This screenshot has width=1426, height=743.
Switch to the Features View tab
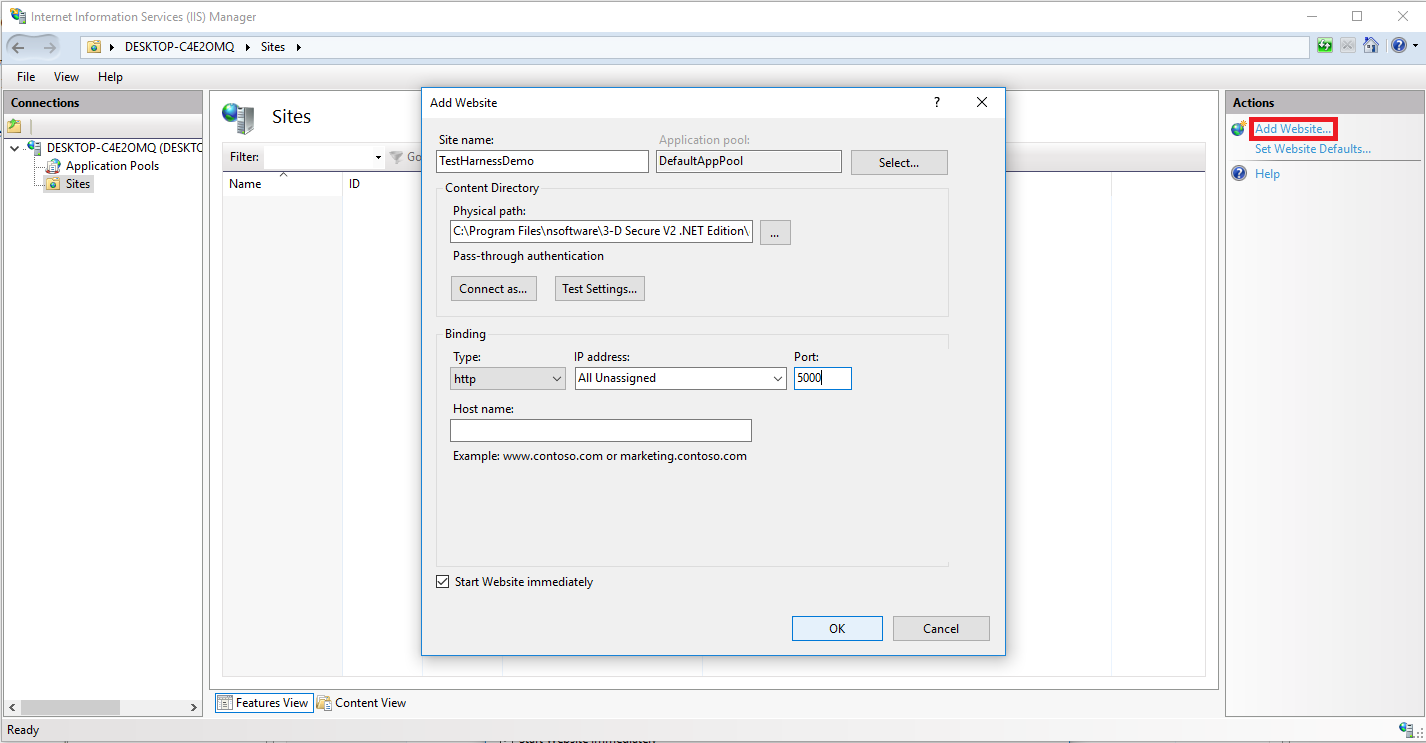(263, 703)
